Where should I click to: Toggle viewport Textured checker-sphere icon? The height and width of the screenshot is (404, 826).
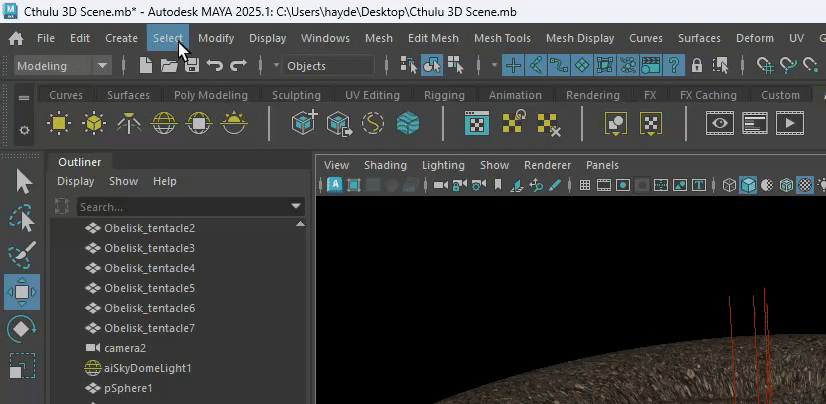(804, 185)
